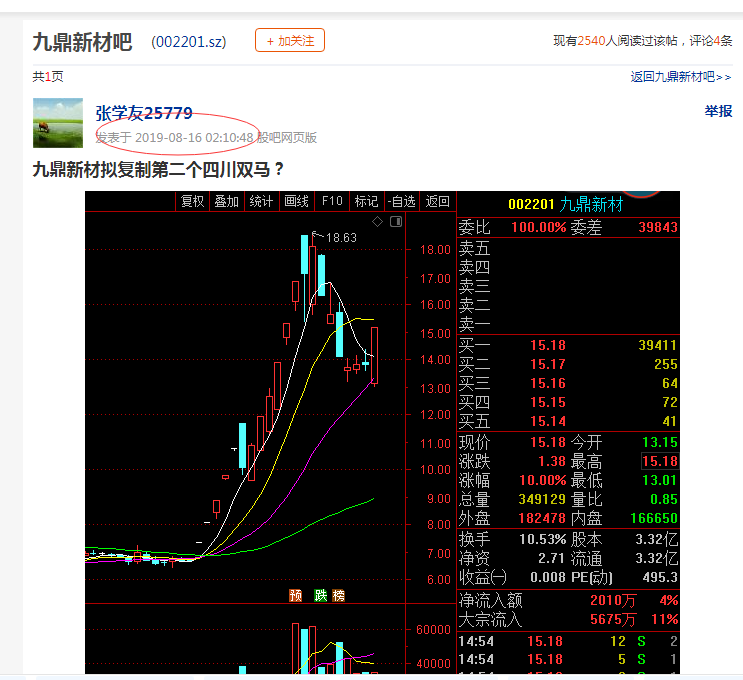Click 最低 value 13.01
This screenshot has width=743, height=680.
[660, 480]
